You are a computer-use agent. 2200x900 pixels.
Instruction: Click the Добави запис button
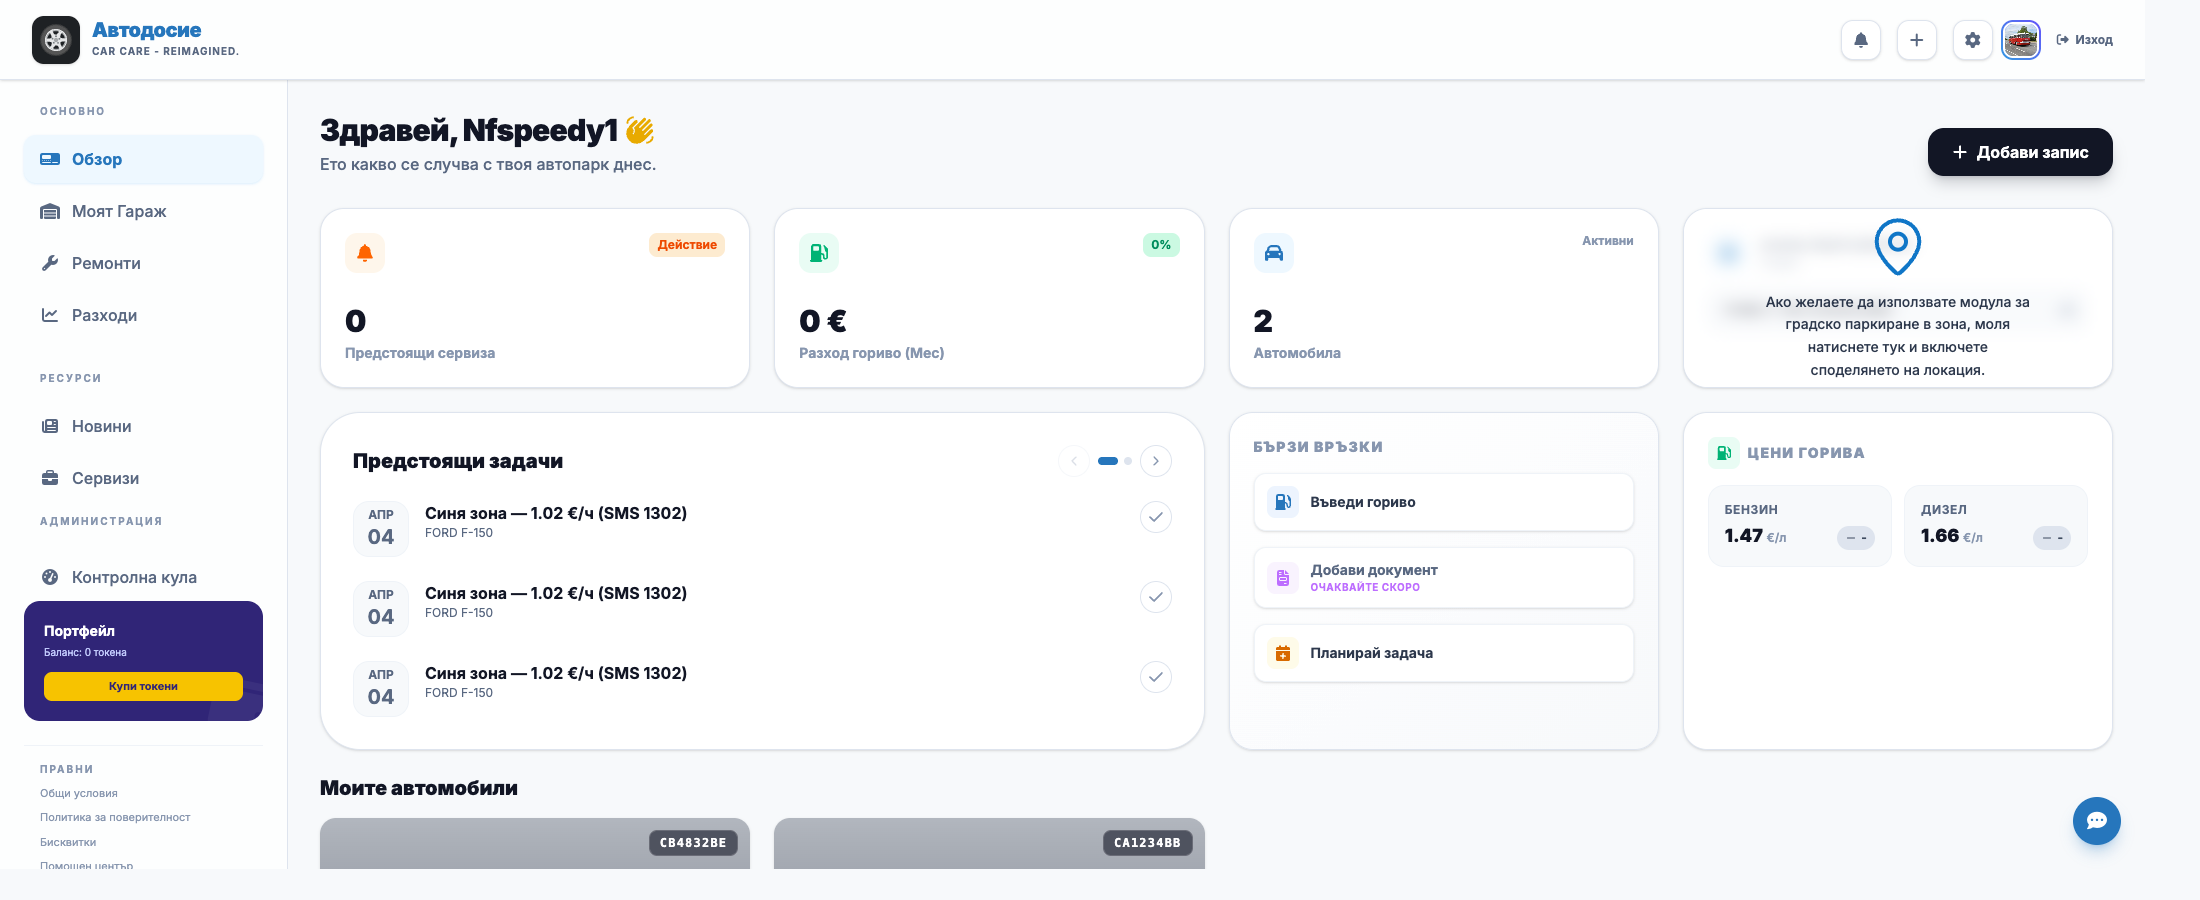pos(2020,152)
